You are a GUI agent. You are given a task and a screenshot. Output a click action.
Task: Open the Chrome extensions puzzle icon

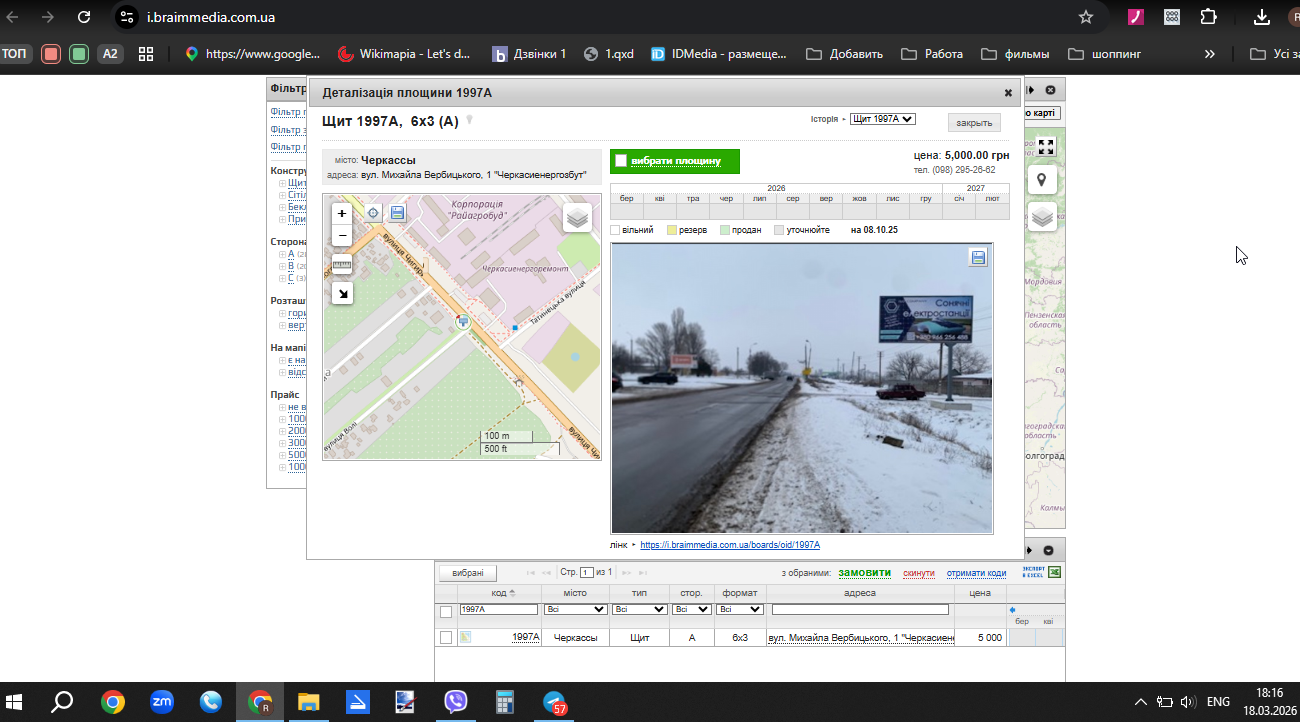1208,17
